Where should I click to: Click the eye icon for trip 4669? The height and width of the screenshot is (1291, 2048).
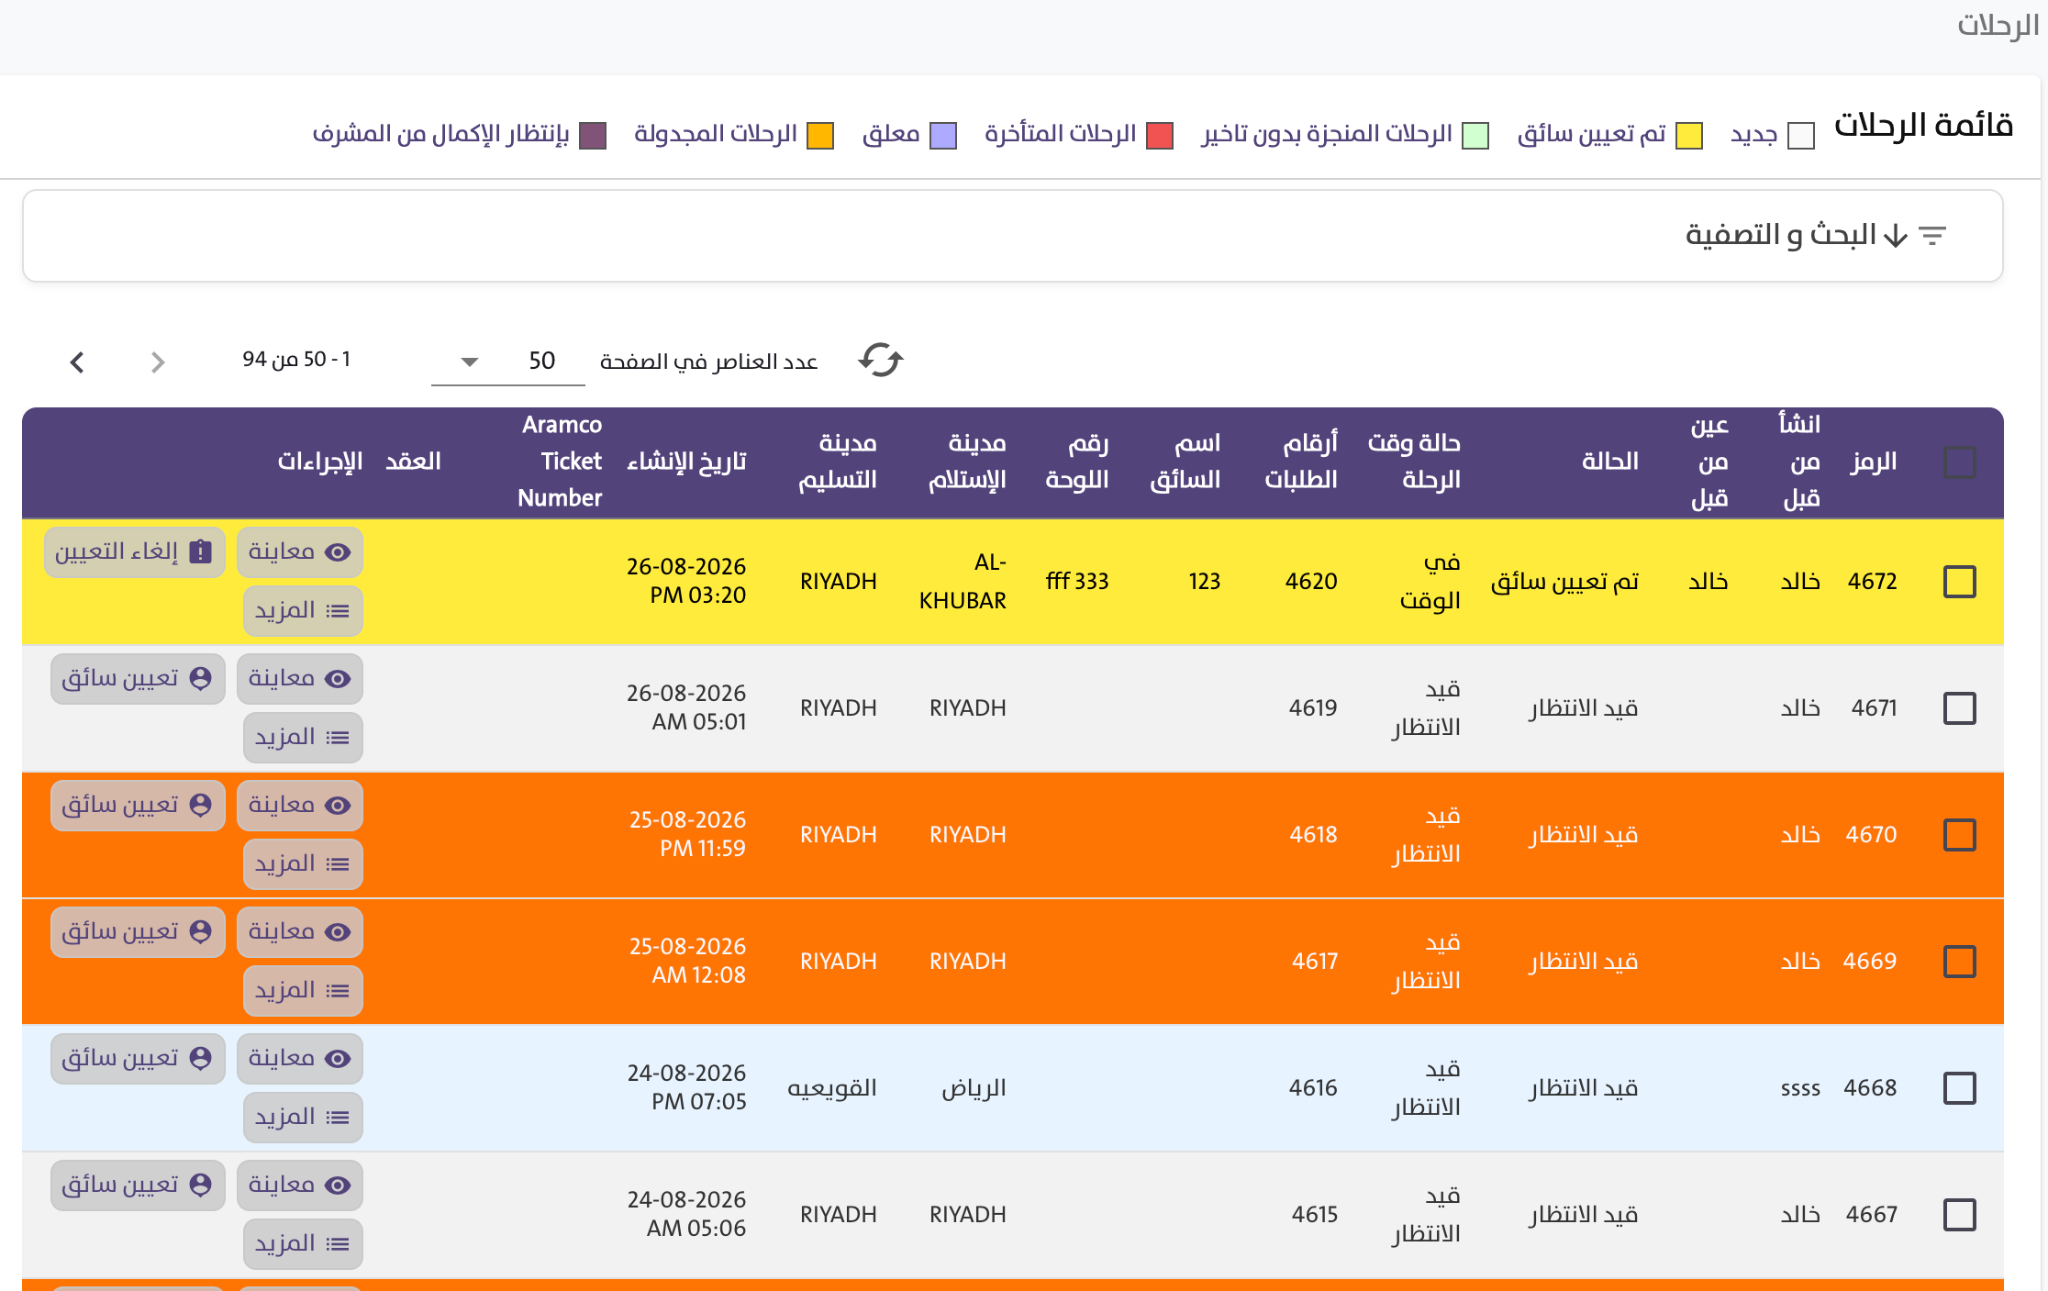(x=338, y=932)
